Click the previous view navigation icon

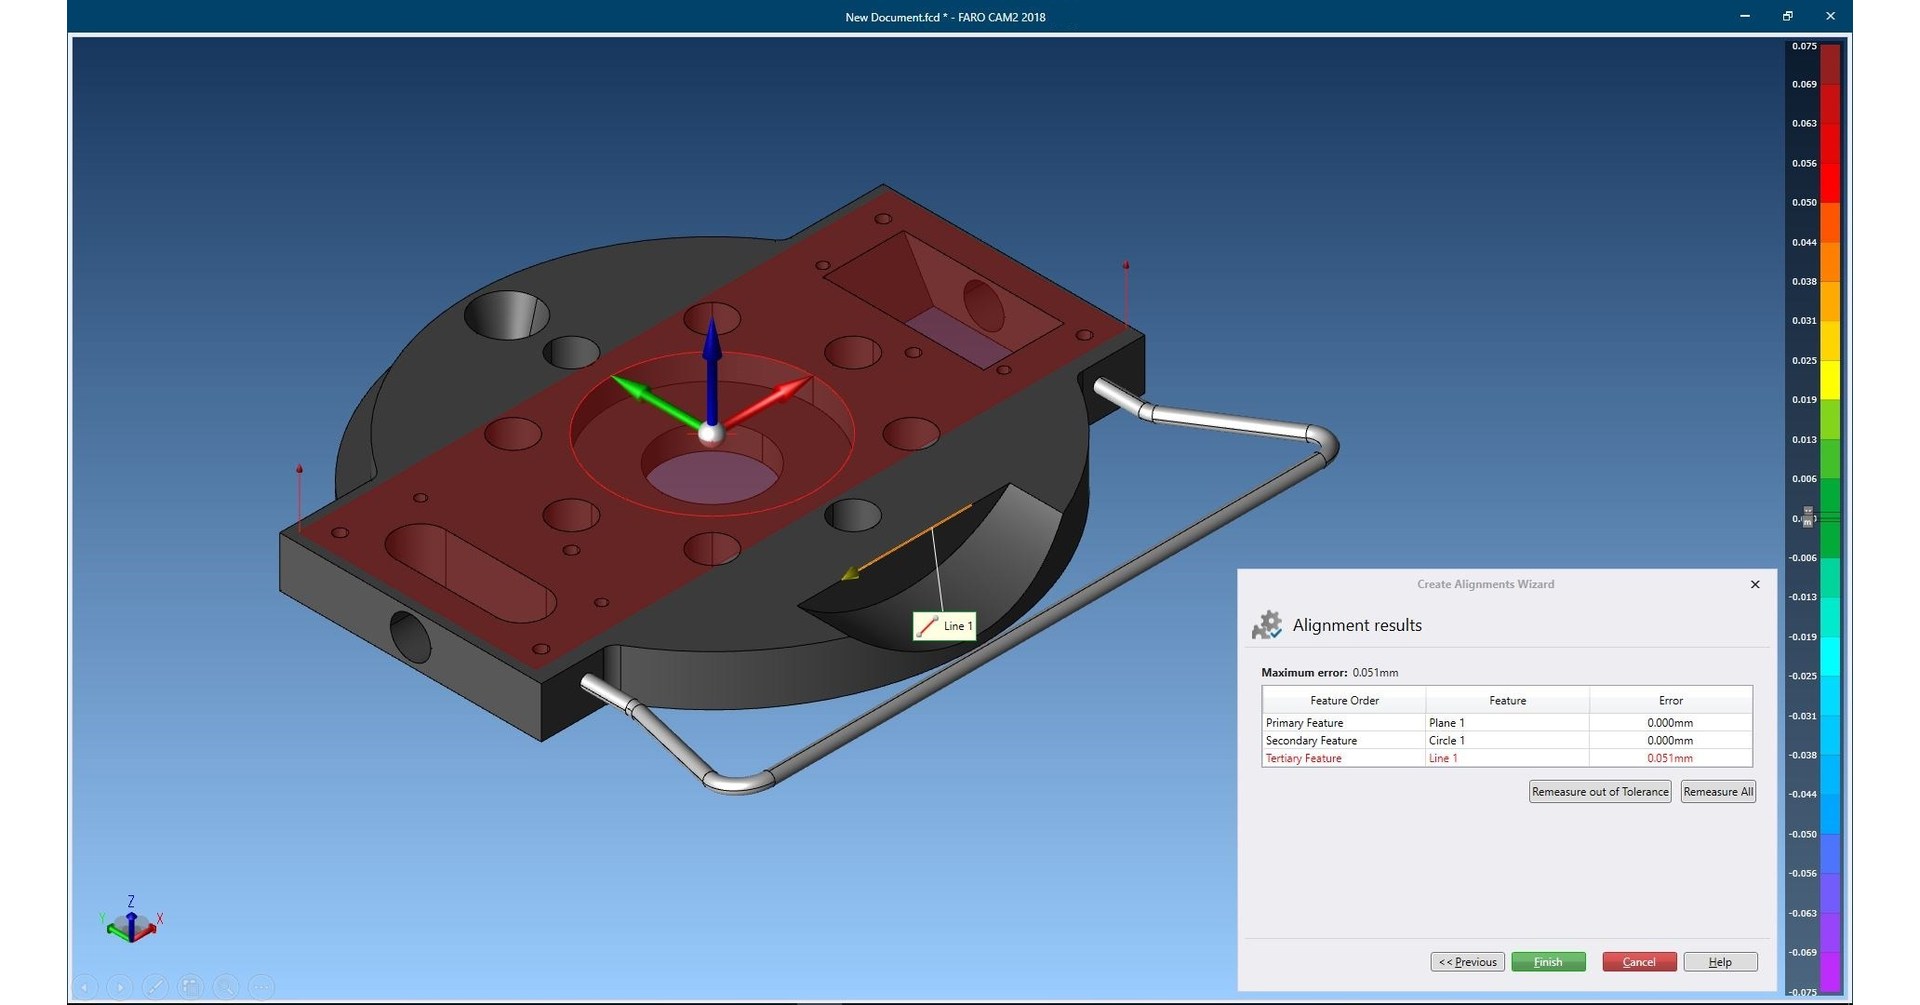tap(85, 987)
